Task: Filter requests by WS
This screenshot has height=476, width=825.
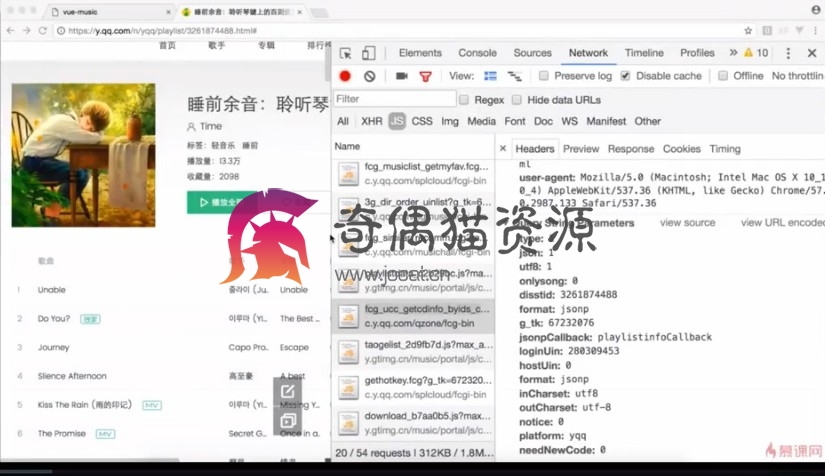Action: tap(569, 121)
